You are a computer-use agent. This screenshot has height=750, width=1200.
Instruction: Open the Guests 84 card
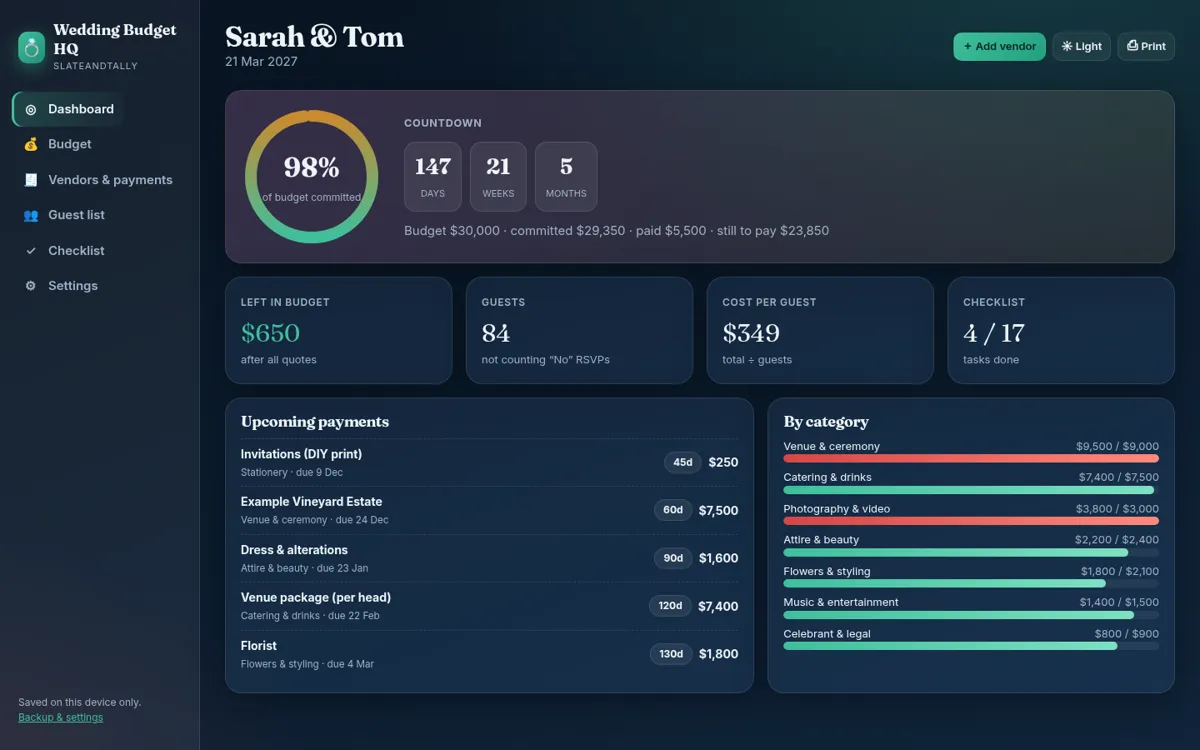tap(579, 331)
